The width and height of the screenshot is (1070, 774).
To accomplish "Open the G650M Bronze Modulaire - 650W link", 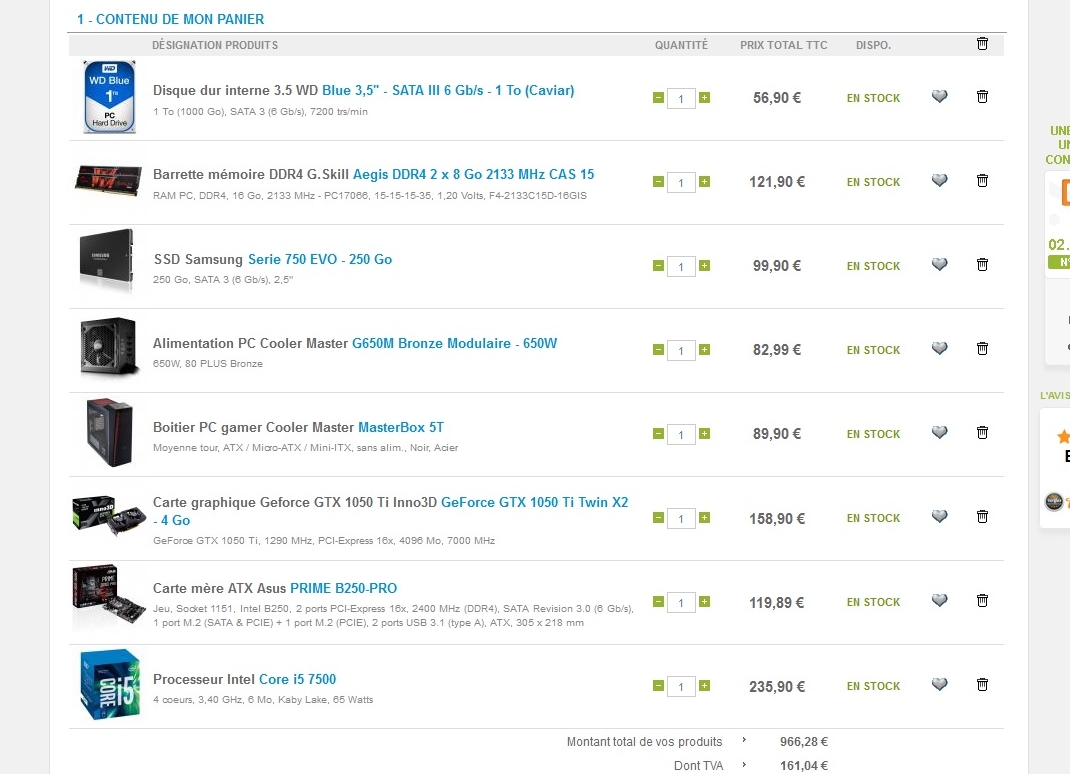I will click(x=454, y=343).
